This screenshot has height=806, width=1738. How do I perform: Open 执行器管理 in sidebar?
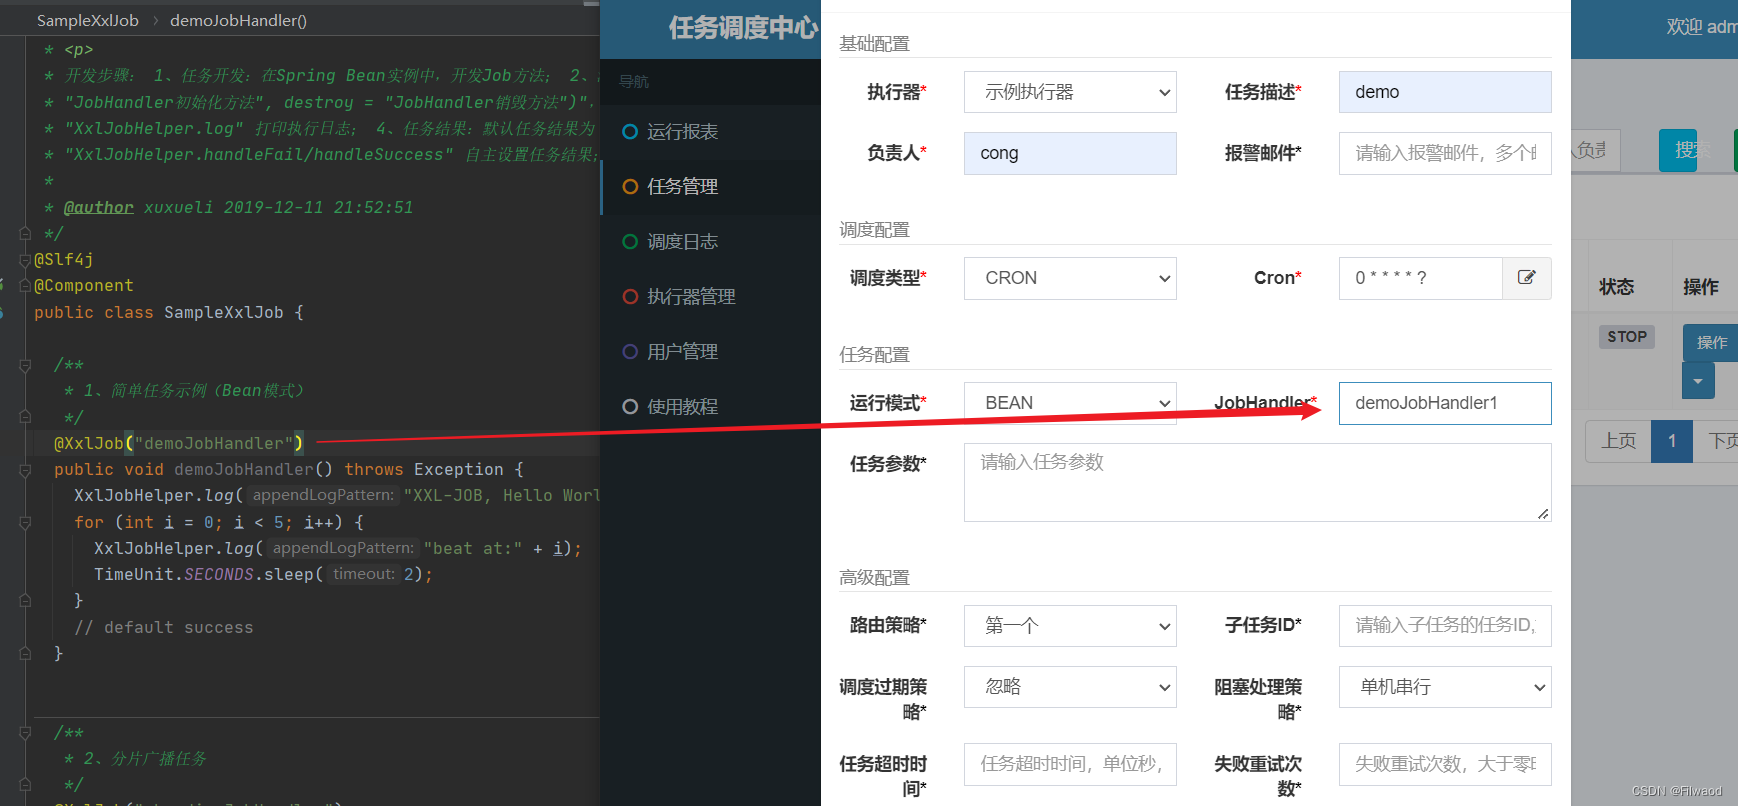[710, 297]
